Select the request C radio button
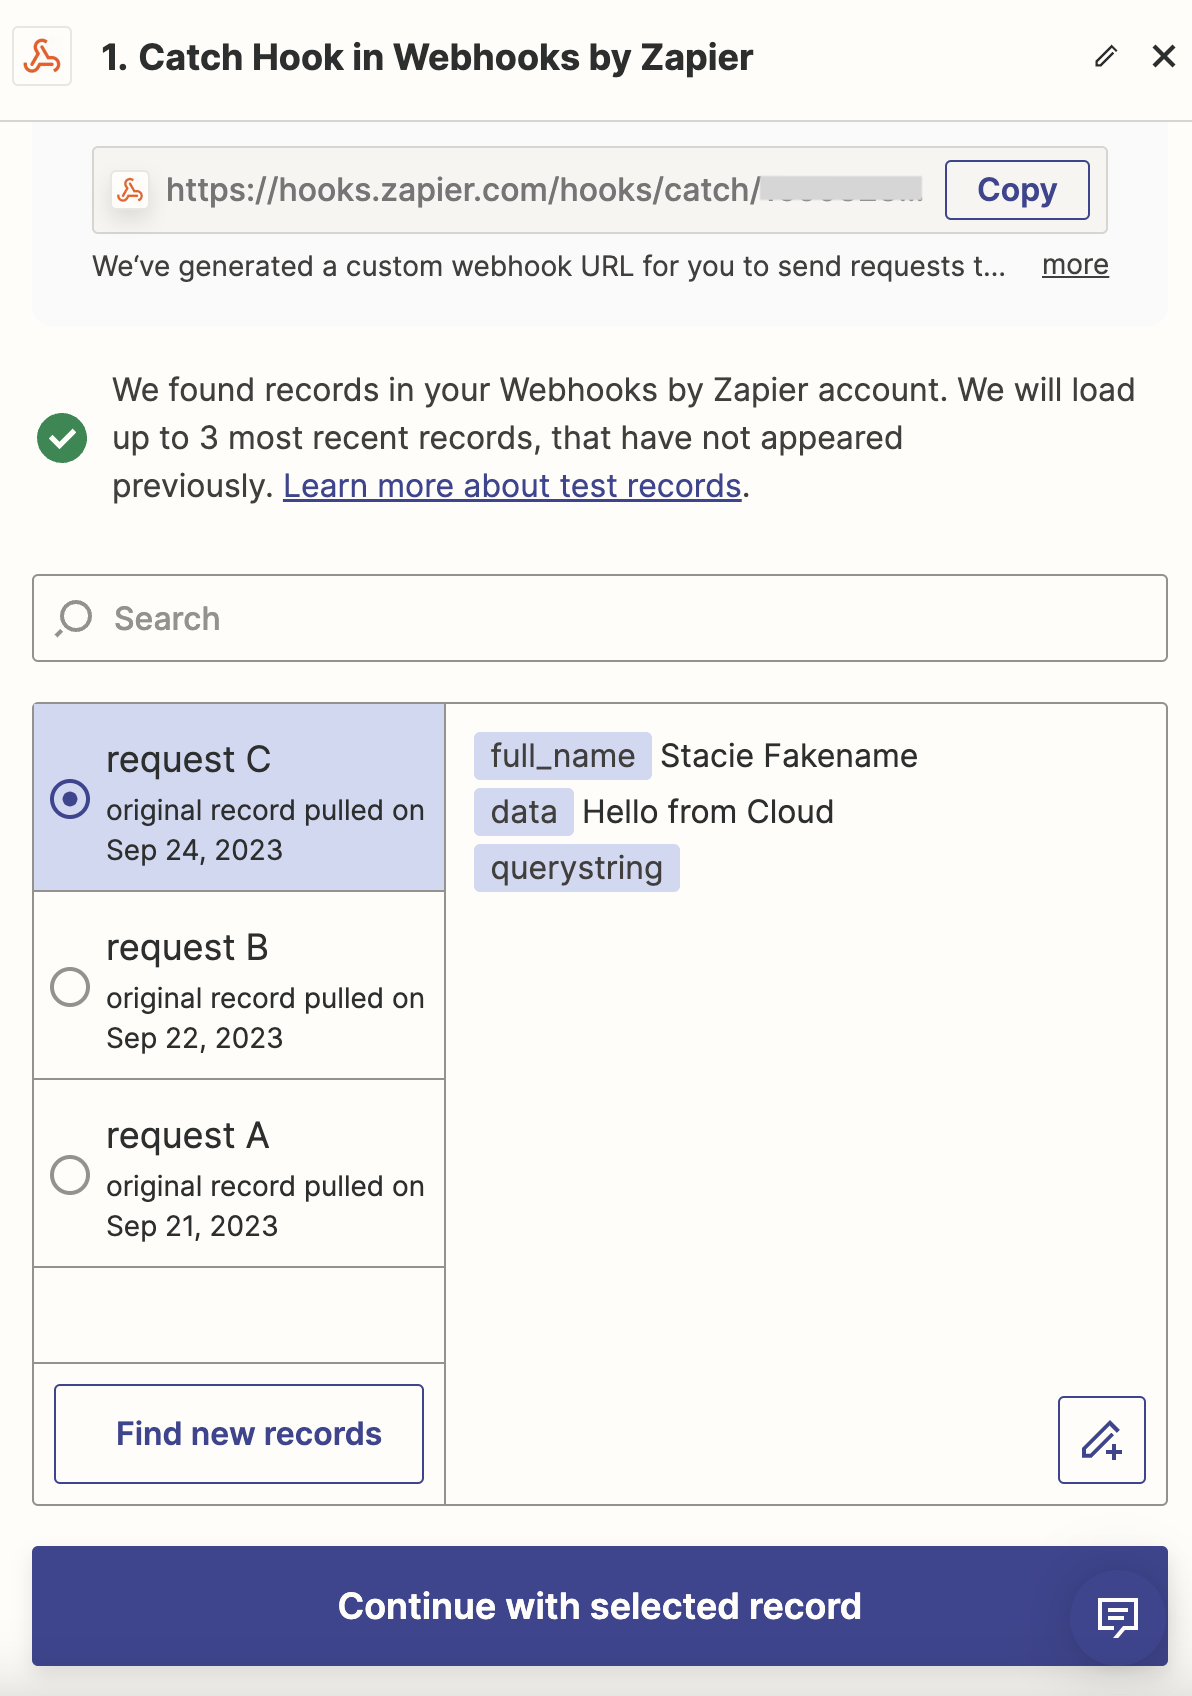This screenshot has width=1192, height=1696. pos(70,799)
